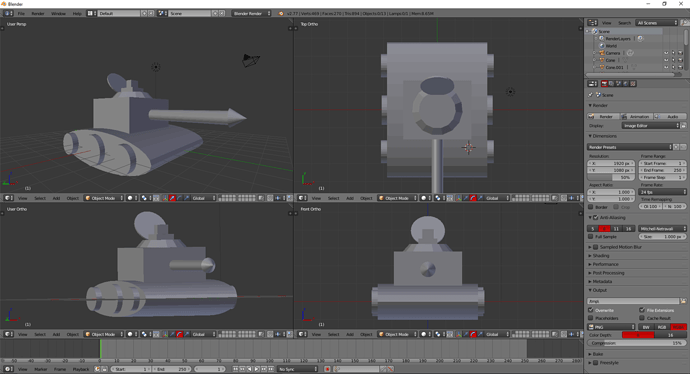Open the Render Layers properties tab icon

611,84
